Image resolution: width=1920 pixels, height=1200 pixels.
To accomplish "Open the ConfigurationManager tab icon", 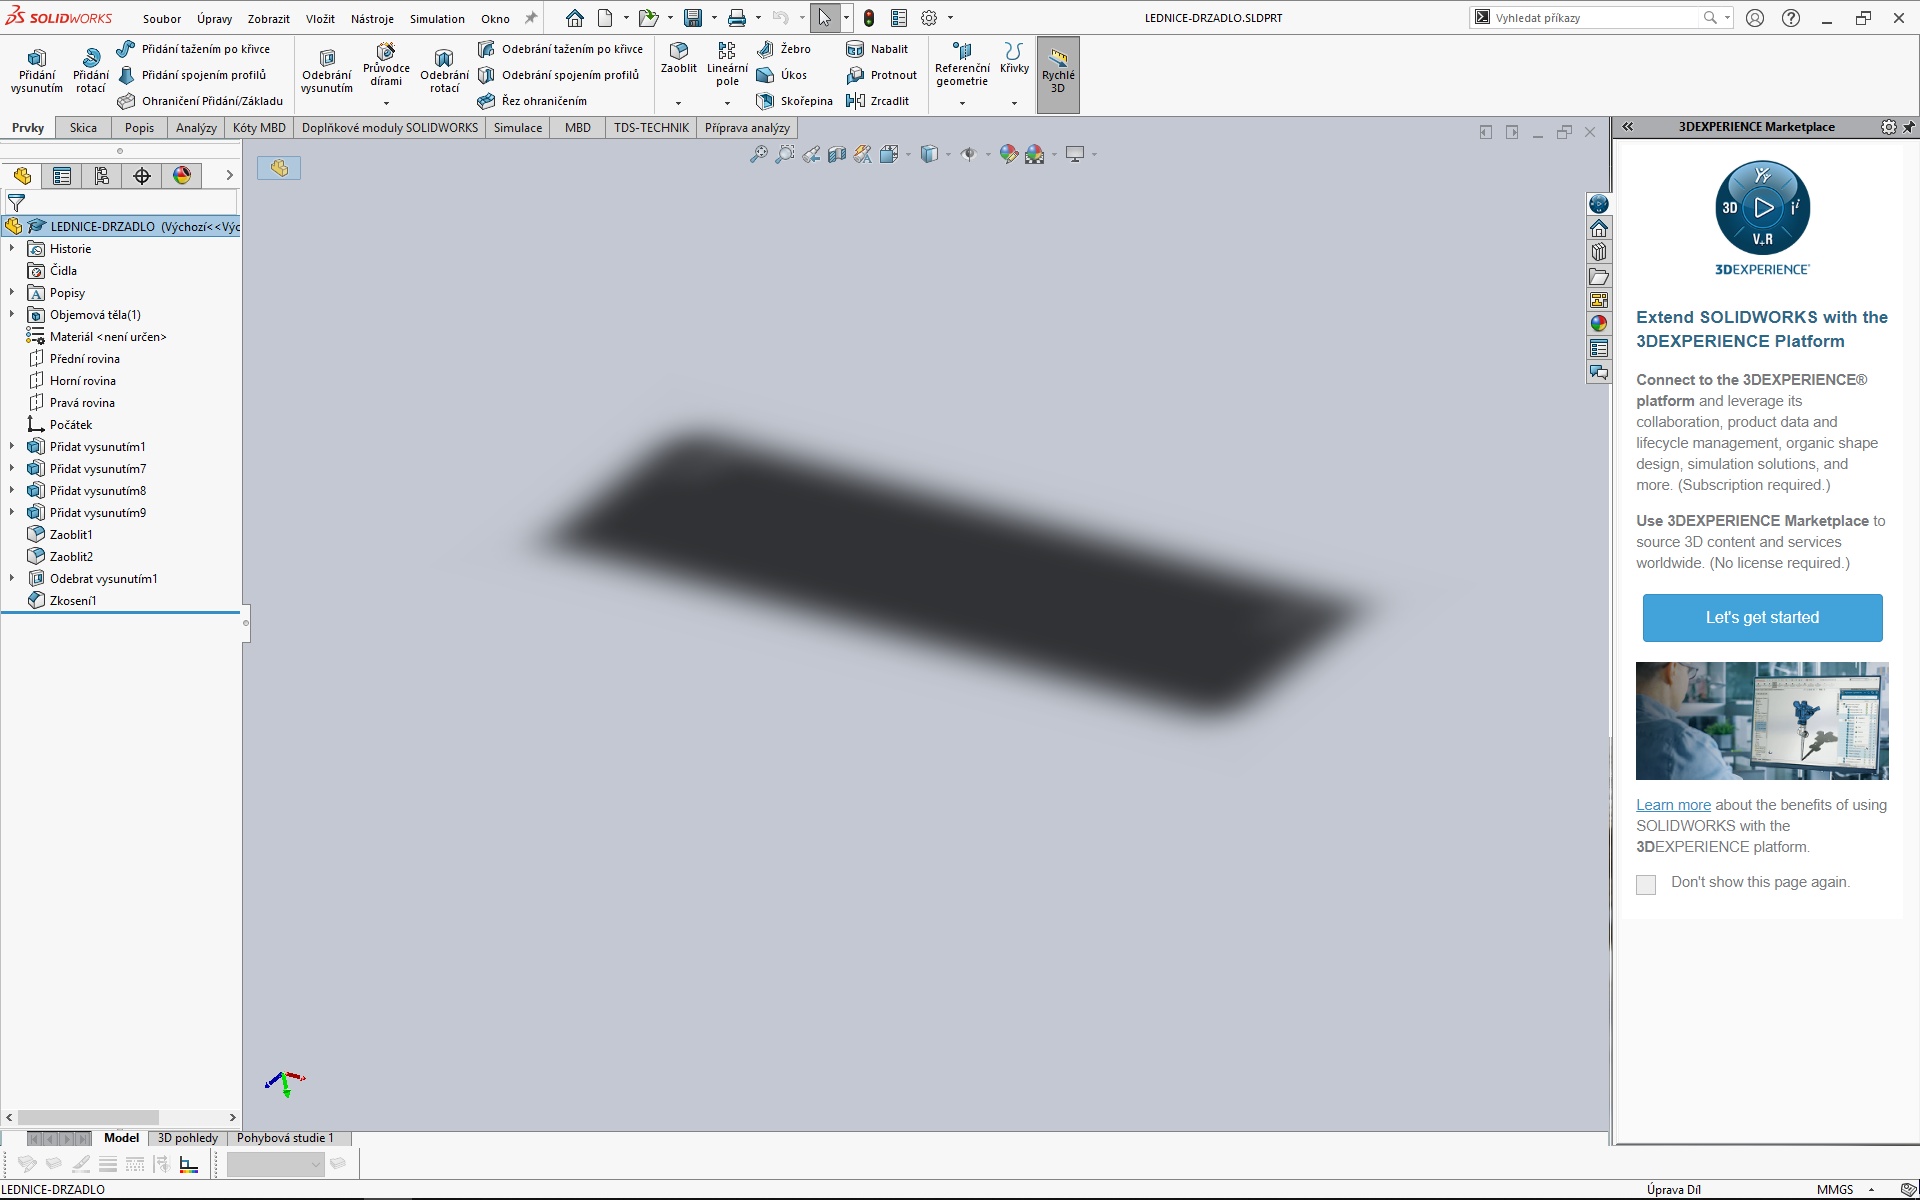I will tap(102, 176).
